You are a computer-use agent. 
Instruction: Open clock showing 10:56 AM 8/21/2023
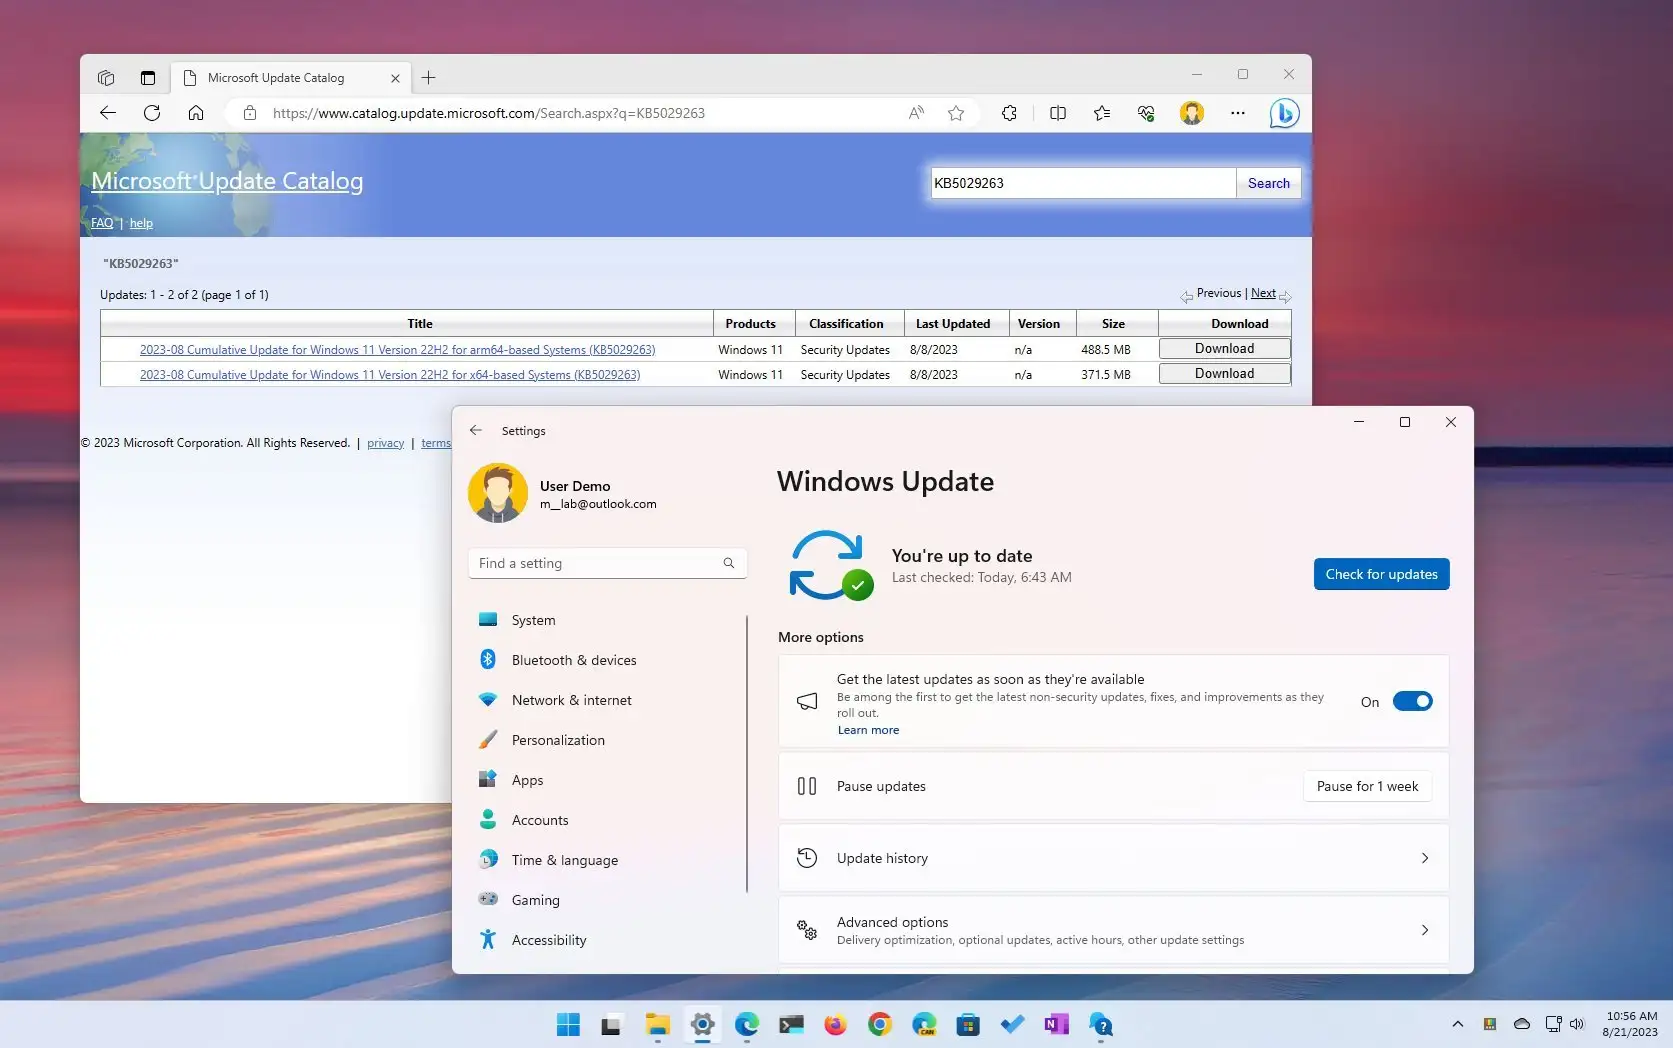click(x=1631, y=1024)
